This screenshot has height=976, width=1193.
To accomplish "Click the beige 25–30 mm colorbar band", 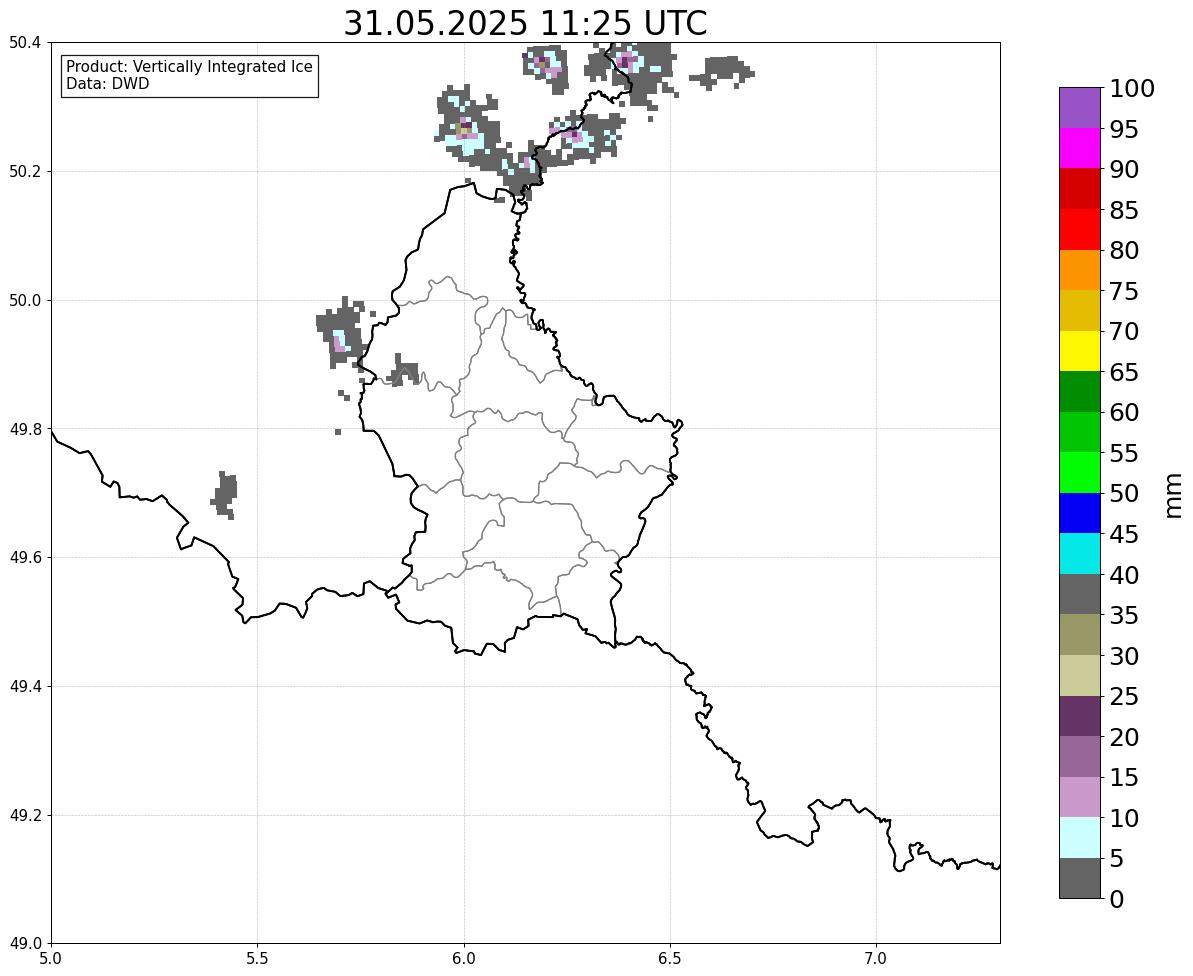I will click(x=1080, y=676).
